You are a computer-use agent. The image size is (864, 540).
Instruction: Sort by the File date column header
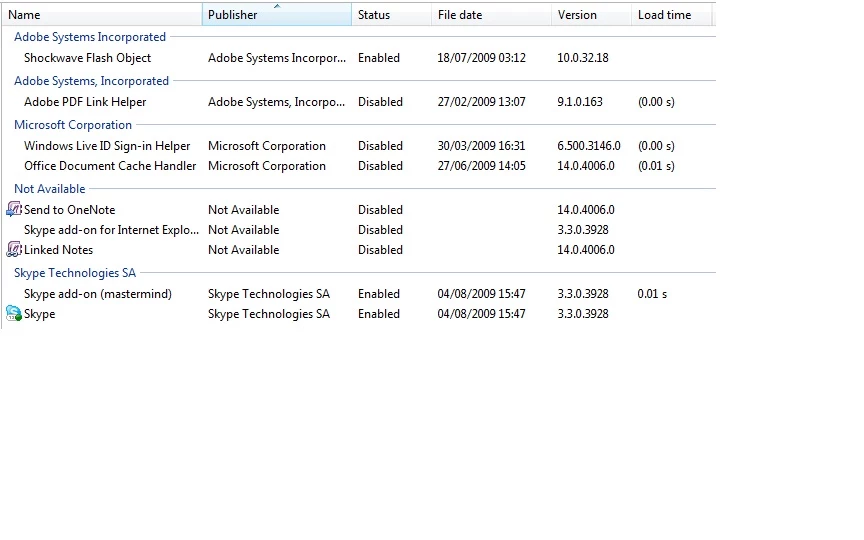pos(491,15)
